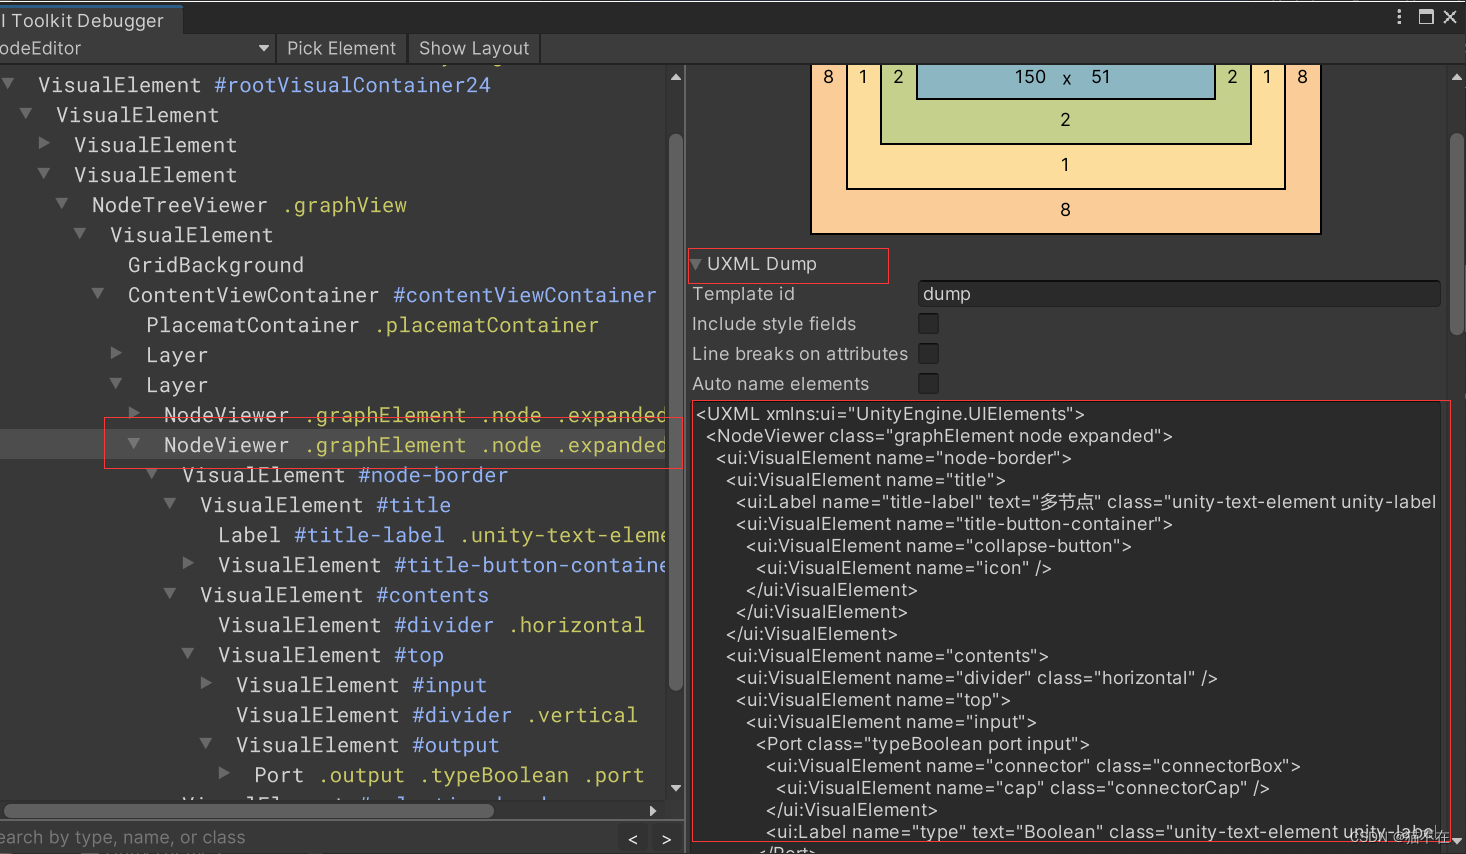
Task: Go to previous search result arrow
Action: click(x=633, y=840)
